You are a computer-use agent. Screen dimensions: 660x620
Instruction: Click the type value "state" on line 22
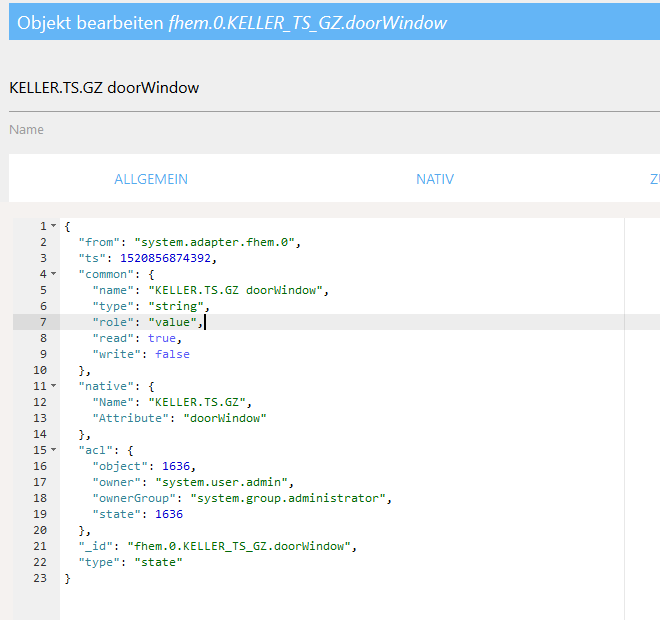(158, 562)
